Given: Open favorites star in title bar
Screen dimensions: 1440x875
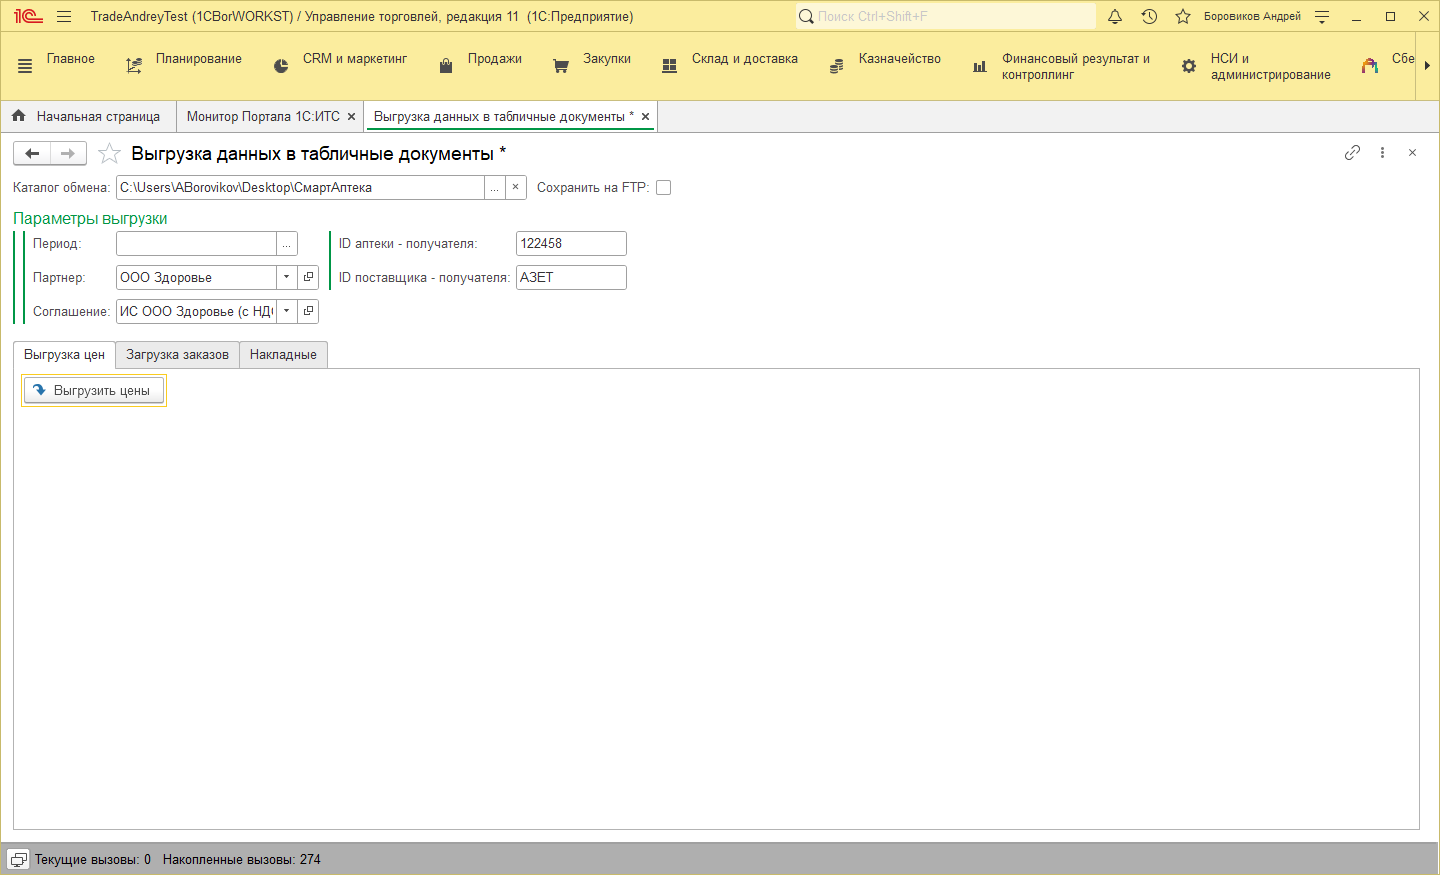Looking at the screenshot, I should tap(1182, 16).
